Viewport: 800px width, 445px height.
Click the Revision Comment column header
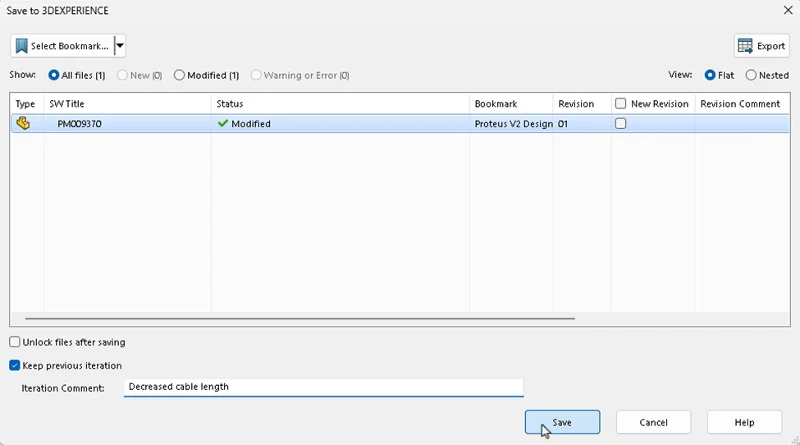click(742, 104)
